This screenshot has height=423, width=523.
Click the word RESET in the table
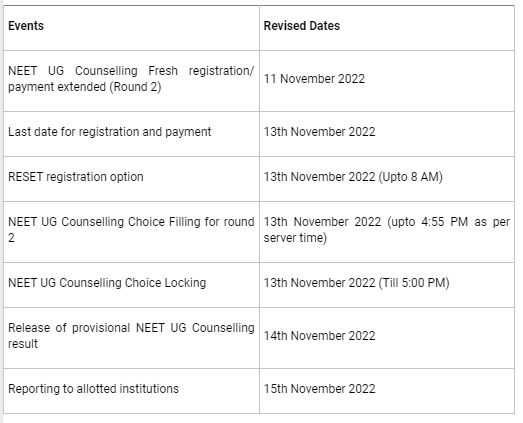(x=25, y=177)
